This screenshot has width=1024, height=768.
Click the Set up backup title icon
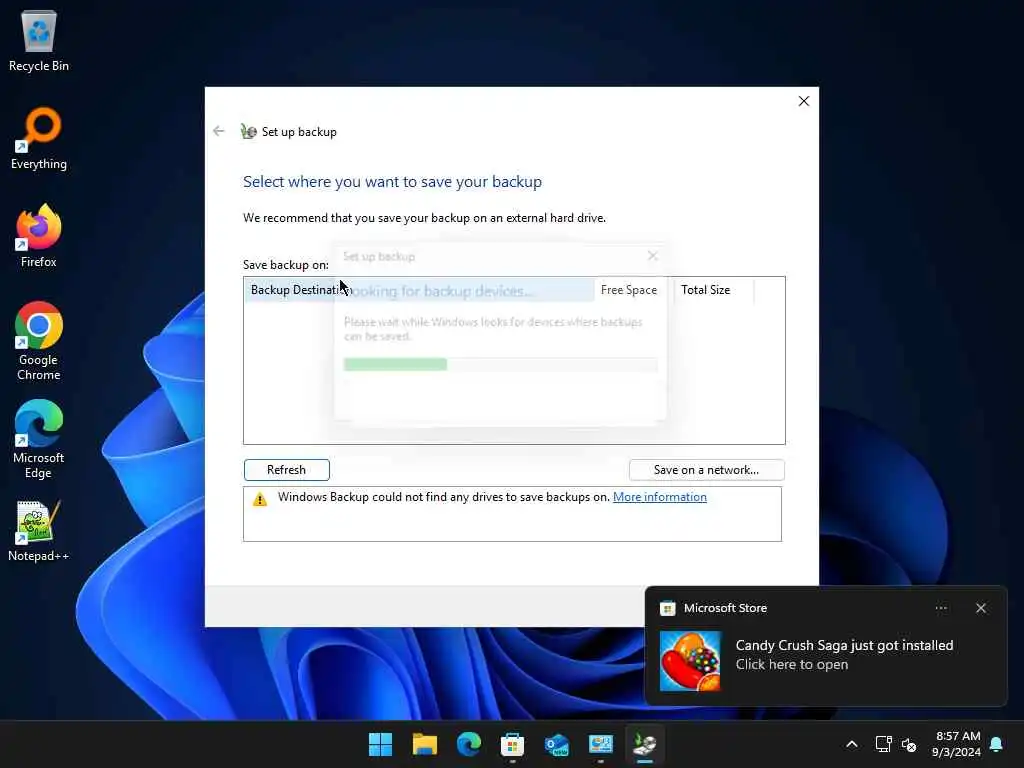(248, 131)
